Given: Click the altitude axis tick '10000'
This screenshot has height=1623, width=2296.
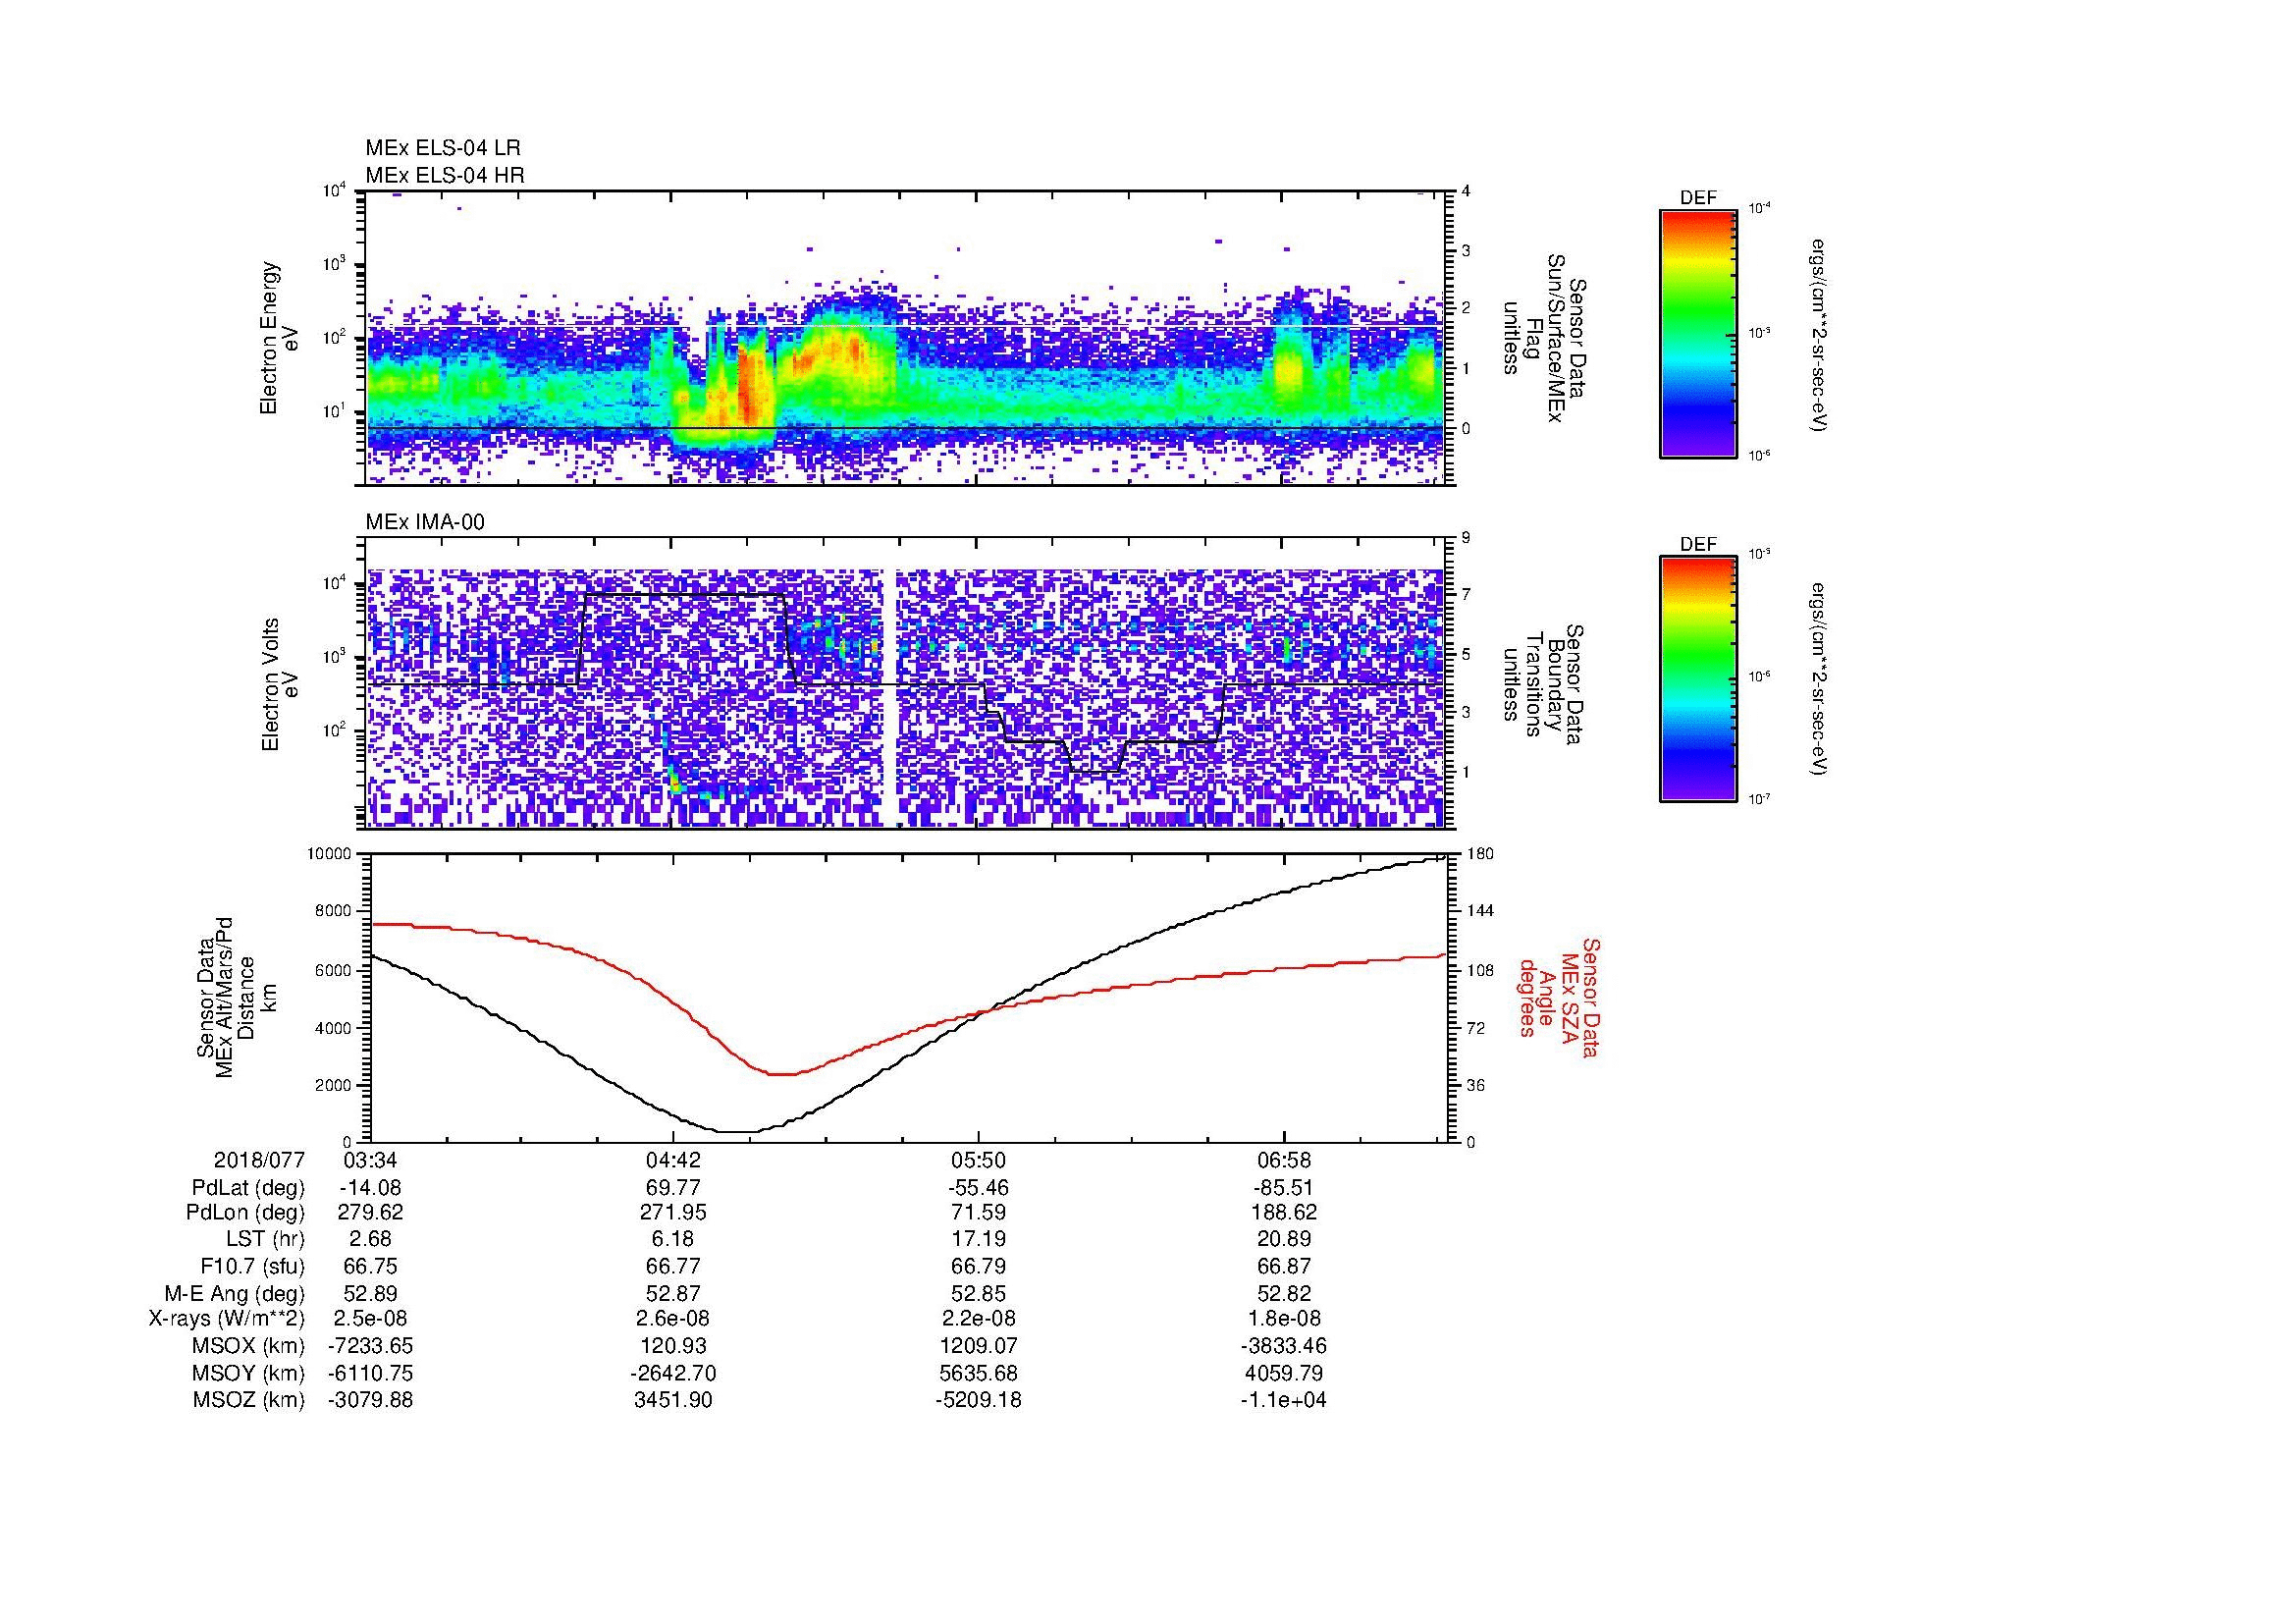Looking at the screenshot, I should (x=331, y=854).
